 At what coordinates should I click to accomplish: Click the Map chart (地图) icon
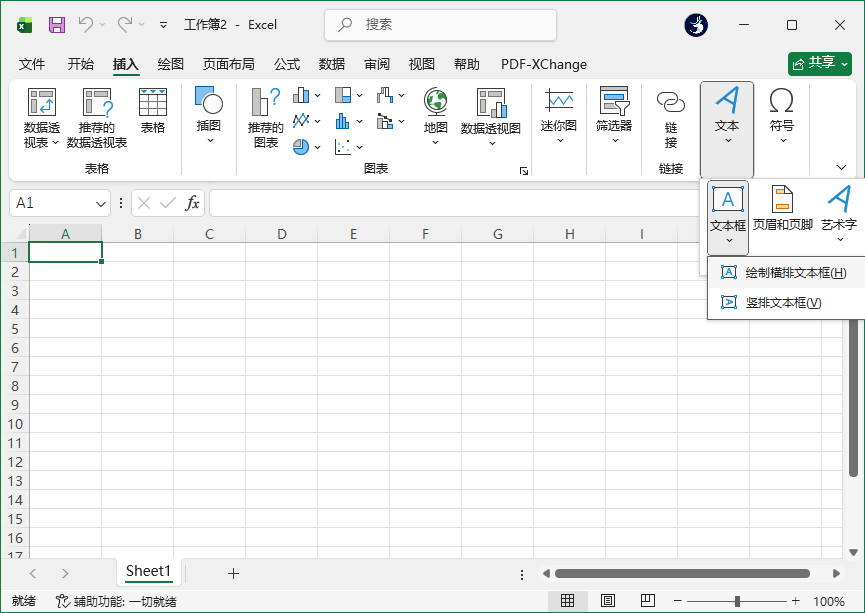[x=435, y=101]
